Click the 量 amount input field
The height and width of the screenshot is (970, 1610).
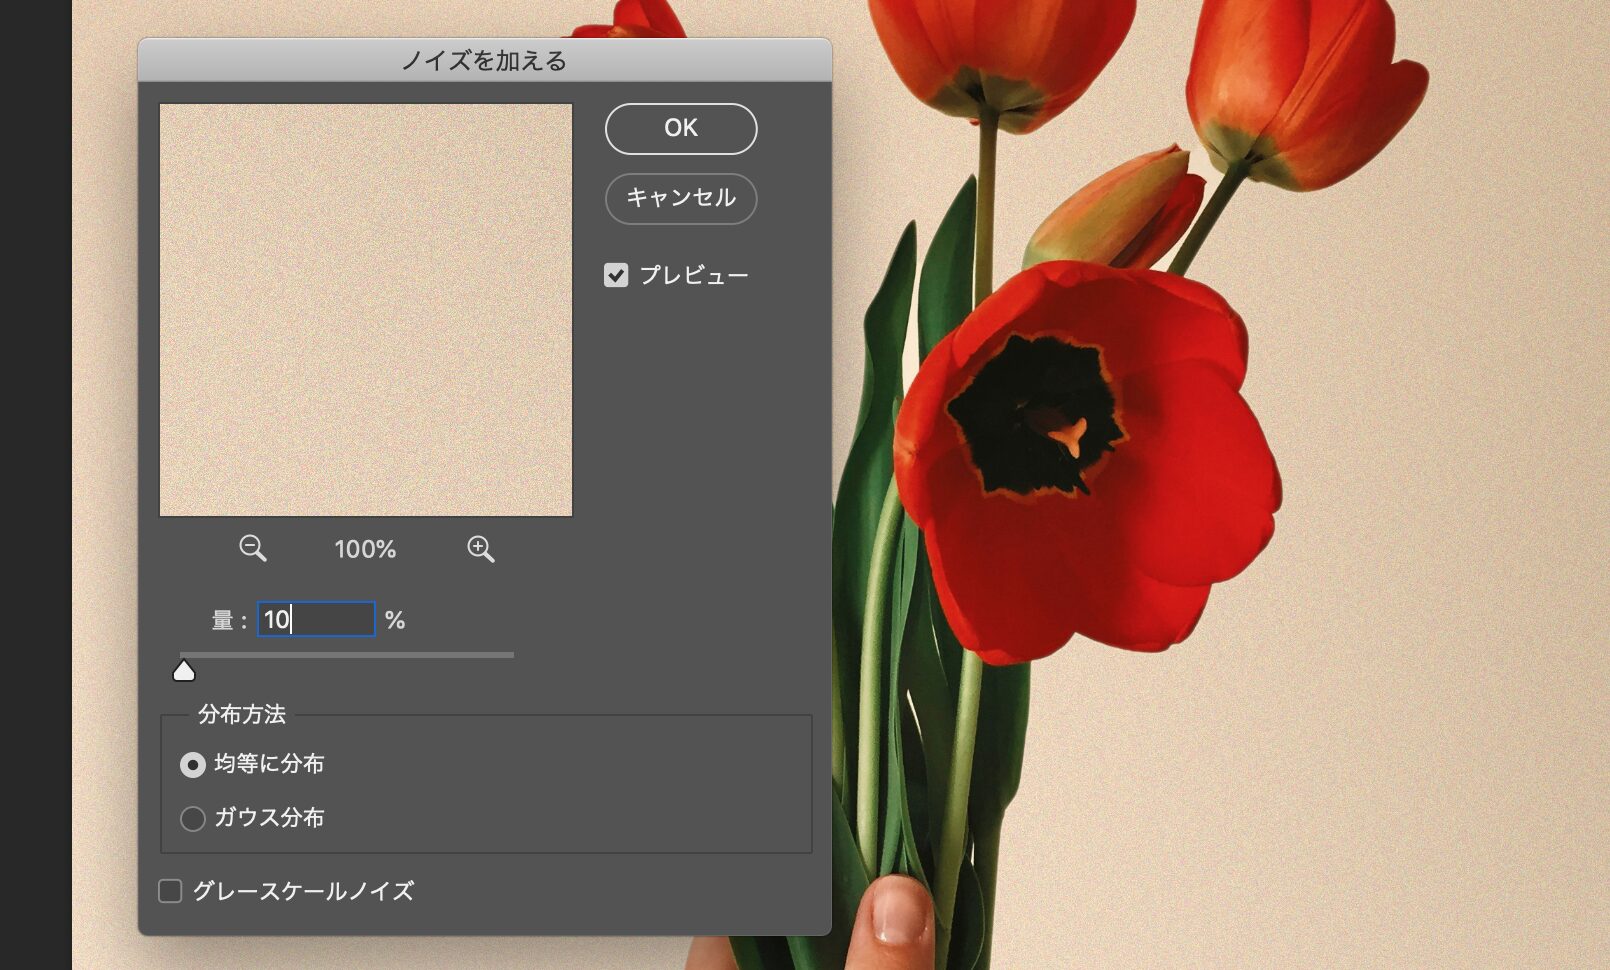click(x=316, y=619)
